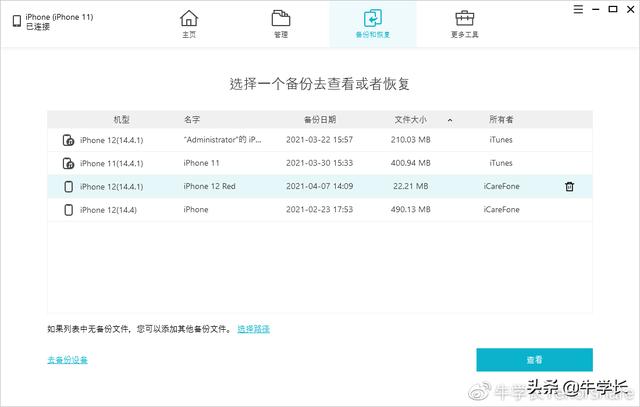Click the iPhone 12(14.4) model text

click(108, 210)
